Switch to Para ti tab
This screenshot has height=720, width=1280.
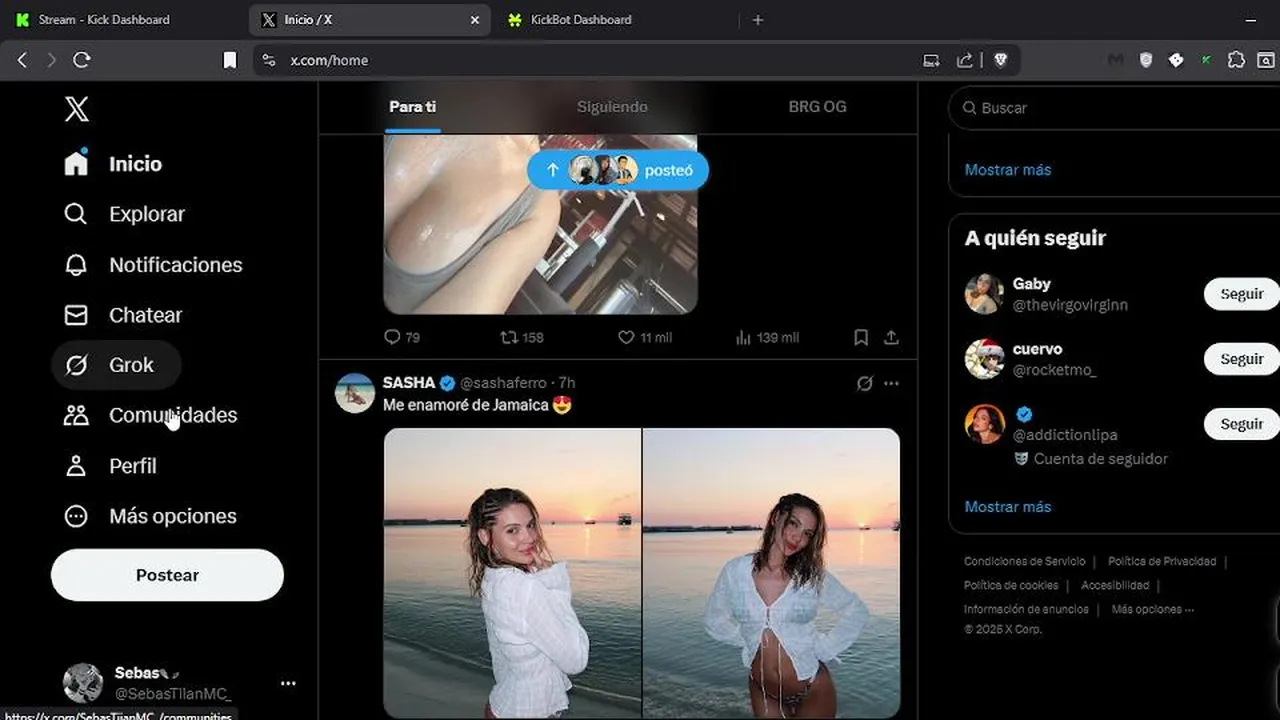[412, 107]
